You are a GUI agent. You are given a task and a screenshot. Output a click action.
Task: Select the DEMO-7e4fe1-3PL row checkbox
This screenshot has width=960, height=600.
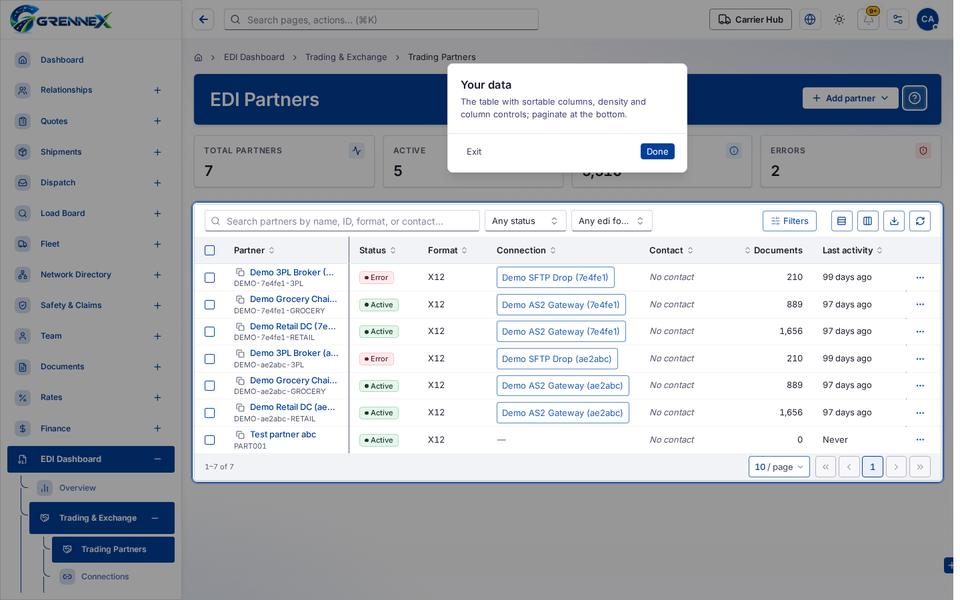pos(209,277)
